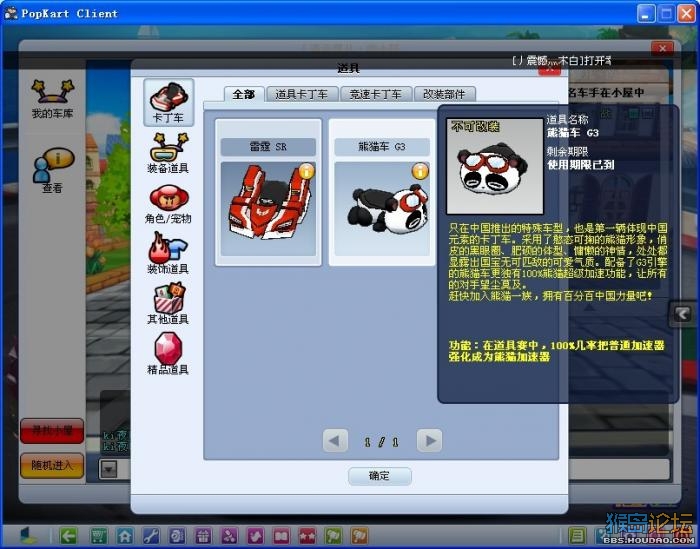Select the 卡丁车 kart category icon
Screen dimensions: 700x549
point(168,102)
